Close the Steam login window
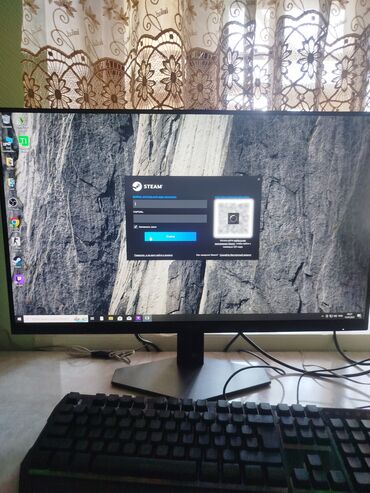Screen dimensions: 370x493 [x=258, y=179]
